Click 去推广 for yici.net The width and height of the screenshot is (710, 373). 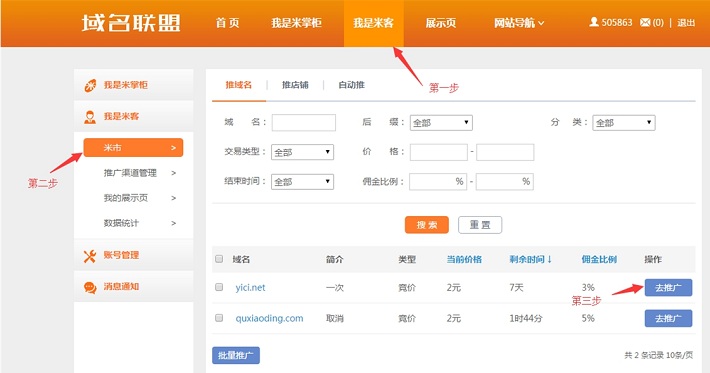coord(668,287)
